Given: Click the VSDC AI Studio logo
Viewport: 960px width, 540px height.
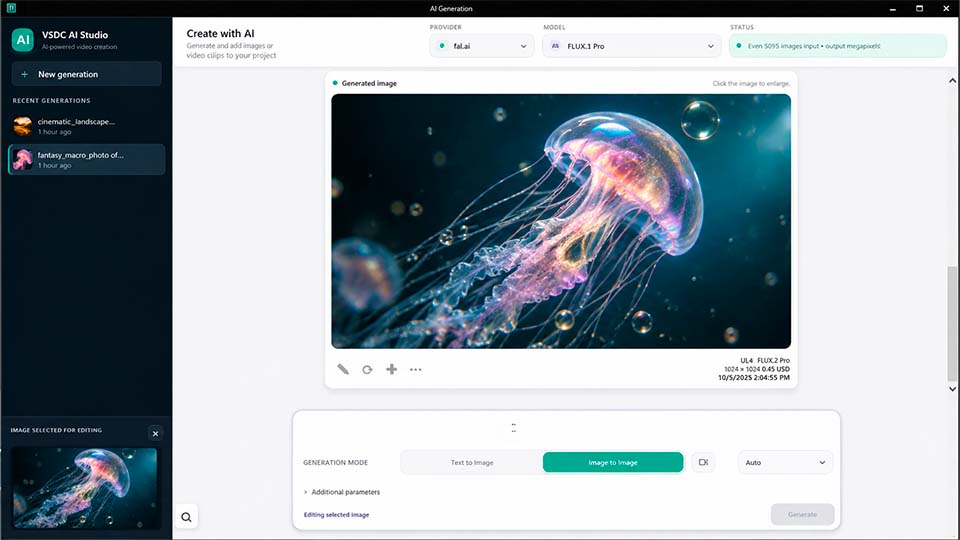Looking at the screenshot, I should (x=23, y=40).
